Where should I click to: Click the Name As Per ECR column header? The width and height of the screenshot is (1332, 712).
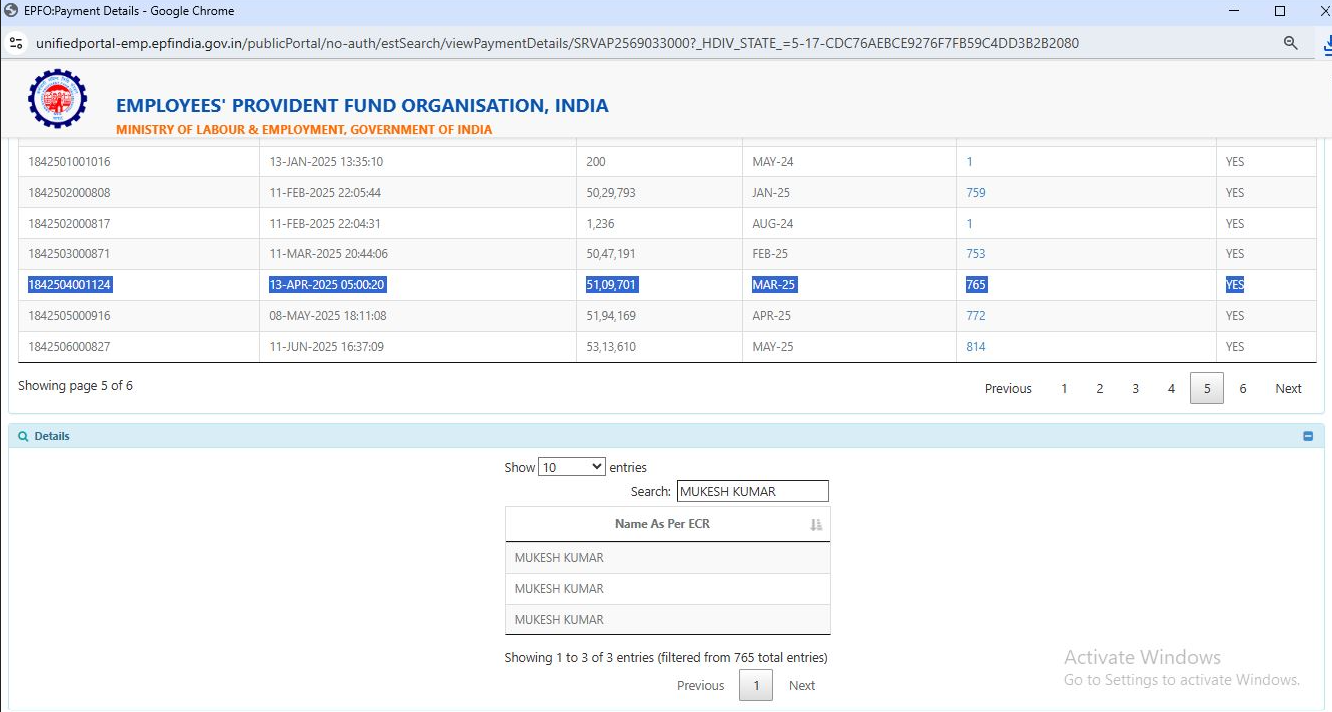coord(662,524)
